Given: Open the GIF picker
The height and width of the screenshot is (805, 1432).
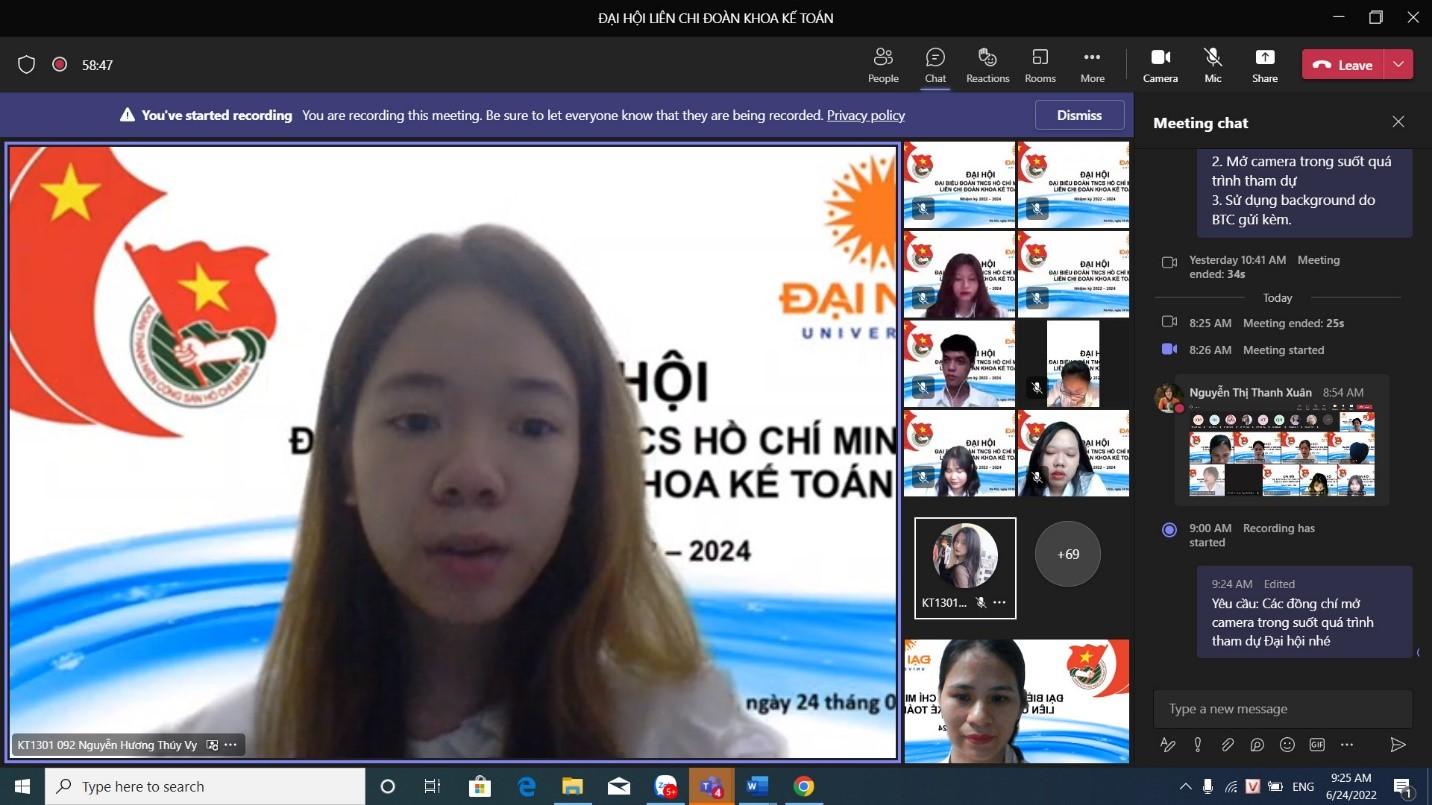Looking at the screenshot, I should click(1317, 745).
